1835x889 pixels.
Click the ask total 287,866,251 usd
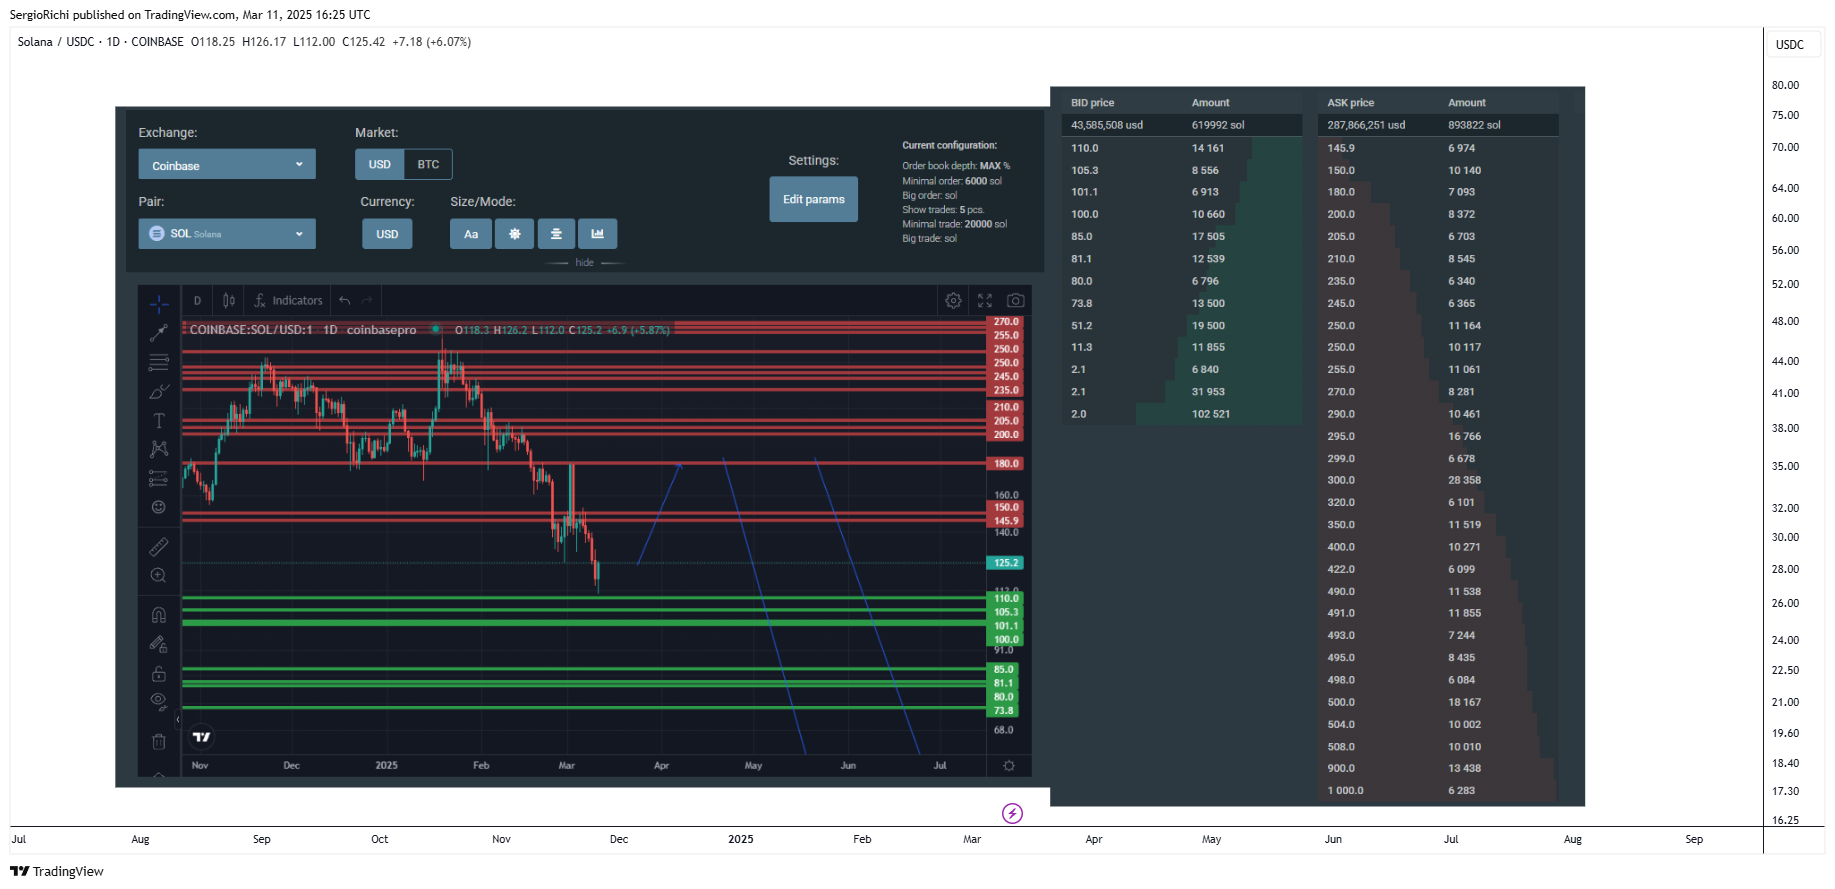click(x=1366, y=125)
